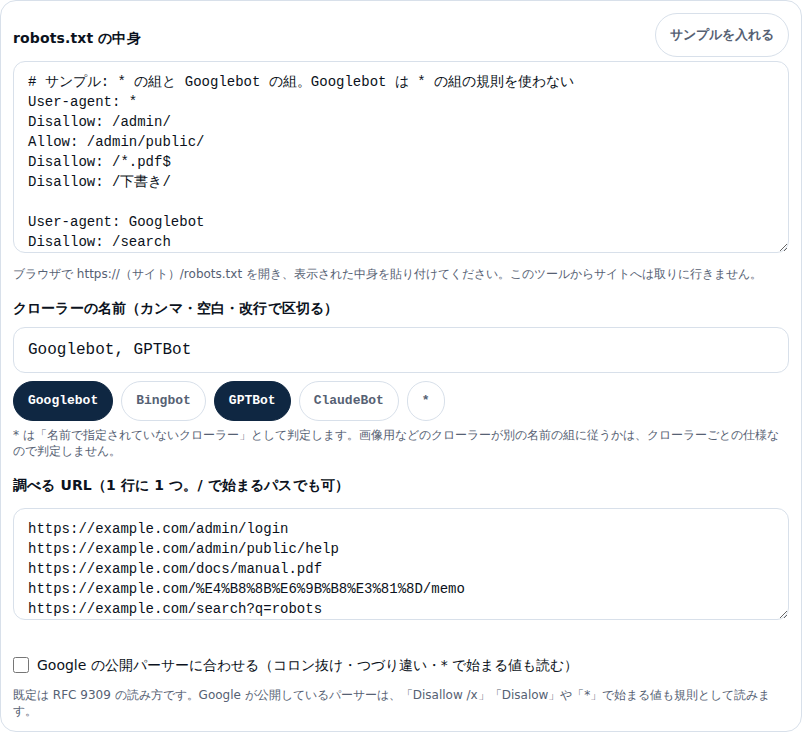Click the crawler names input with Googlebot, GPTBot
The width and height of the screenshot is (802, 732).
pyautogui.click(x=400, y=350)
